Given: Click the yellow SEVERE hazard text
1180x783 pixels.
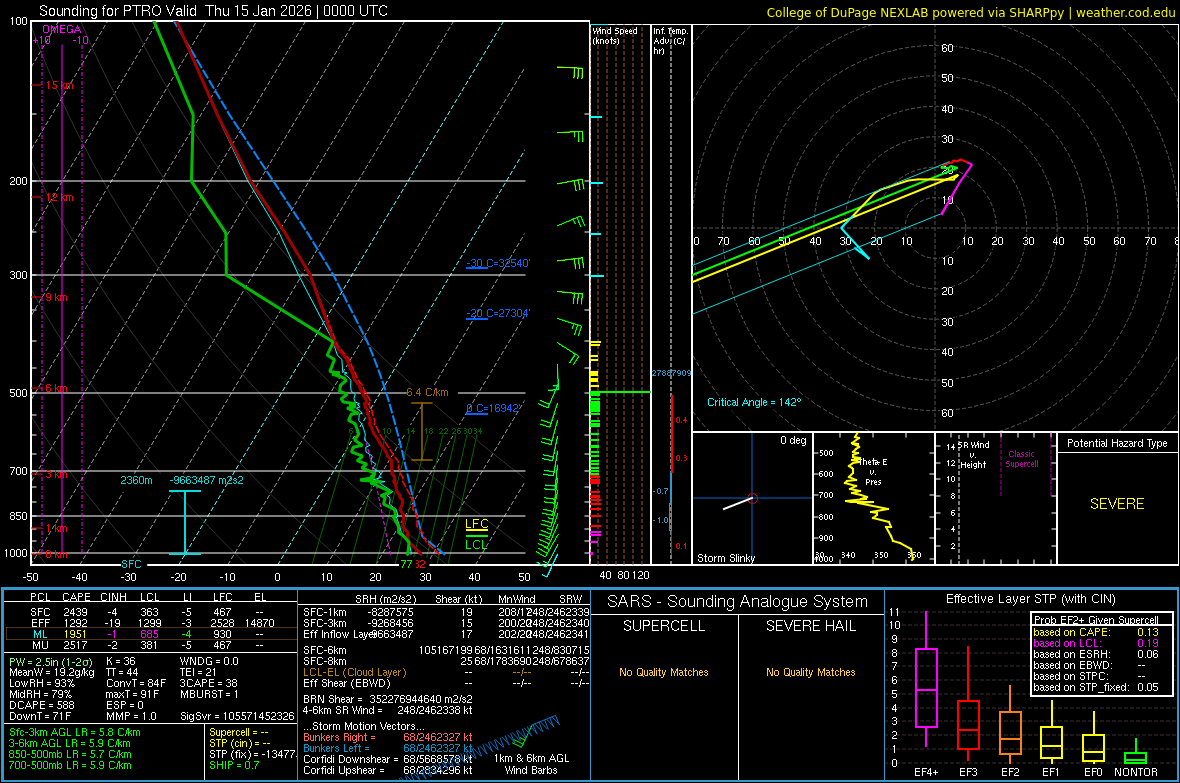Looking at the screenshot, I should click(1117, 504).
